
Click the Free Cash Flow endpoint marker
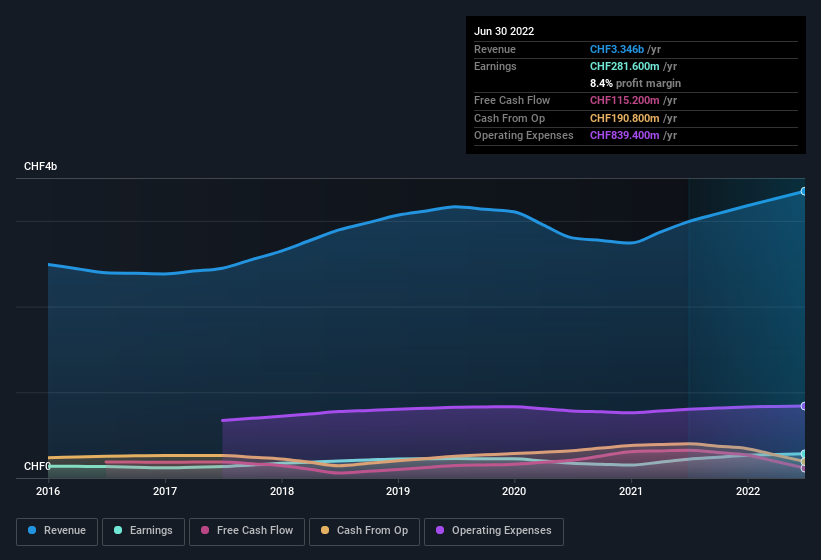[x=804, y=468]
